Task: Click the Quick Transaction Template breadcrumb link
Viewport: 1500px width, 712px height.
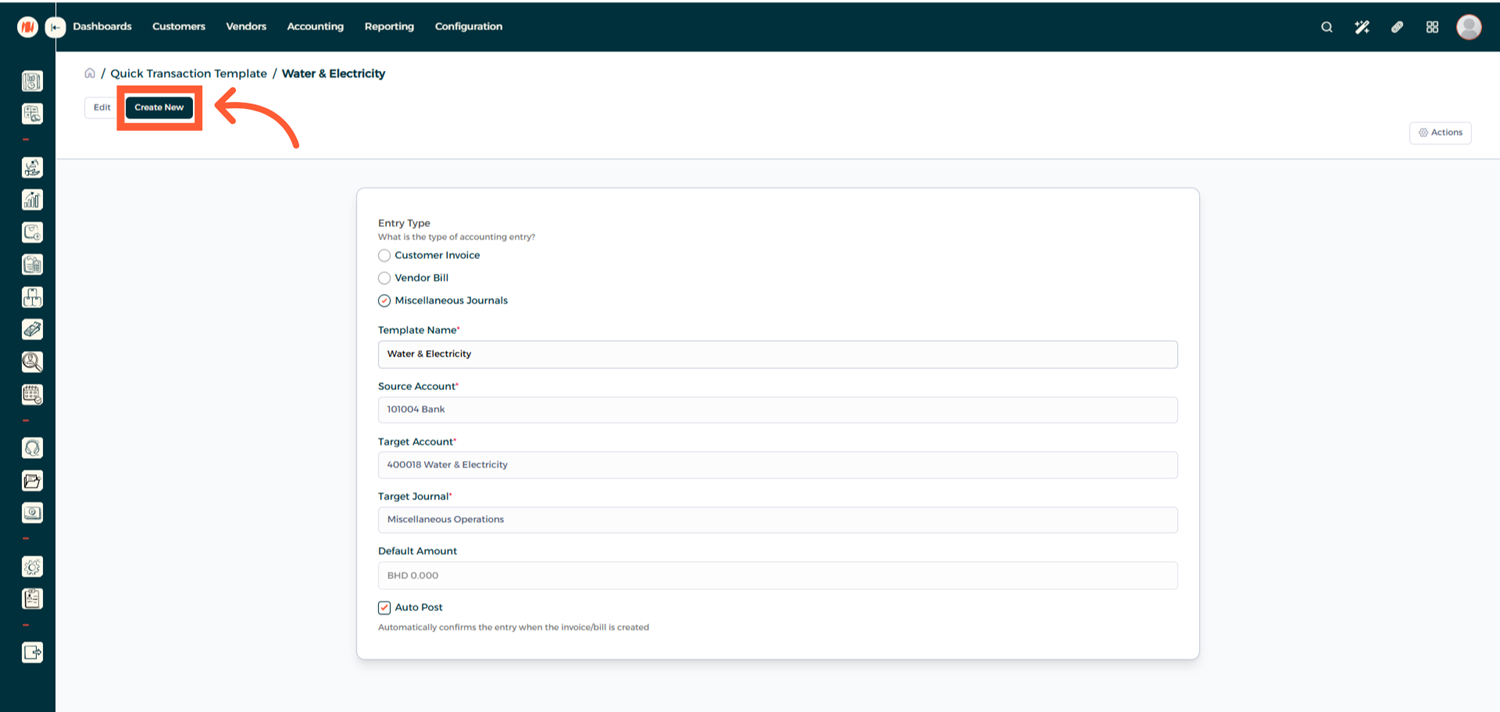Action: (x=188, y=74)
